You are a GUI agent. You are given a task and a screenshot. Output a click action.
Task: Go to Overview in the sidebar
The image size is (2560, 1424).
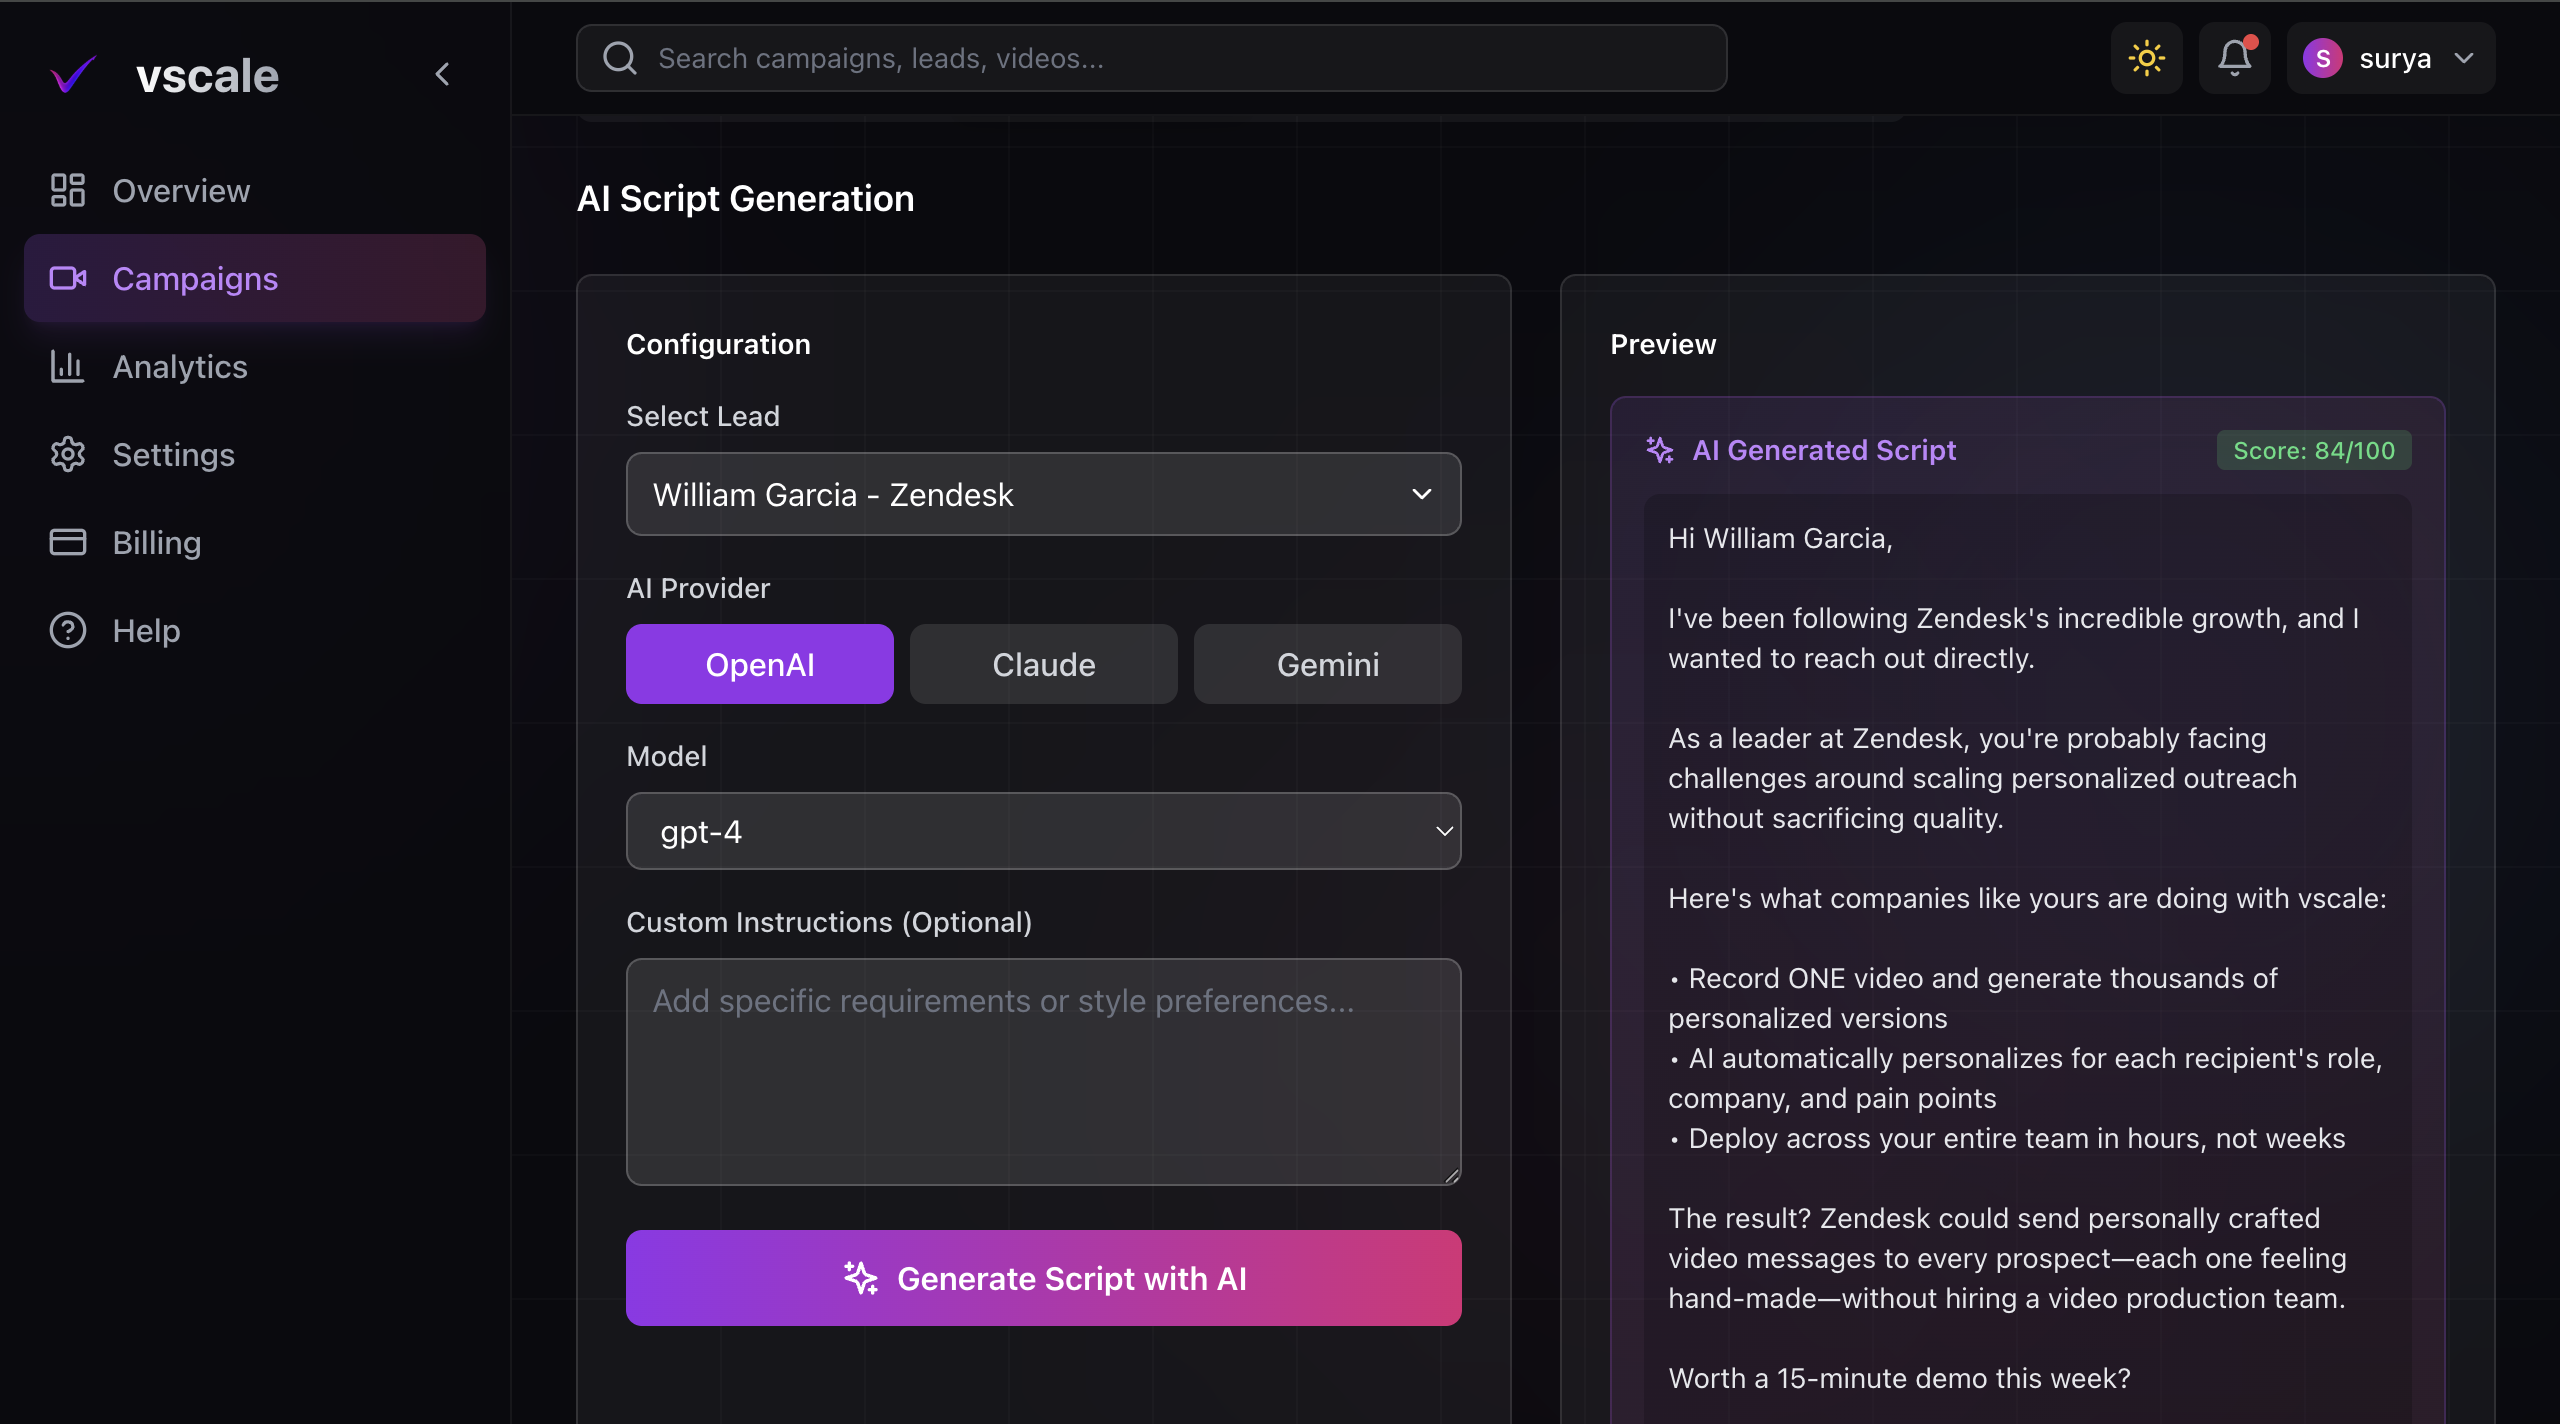(x=181, y=190)
